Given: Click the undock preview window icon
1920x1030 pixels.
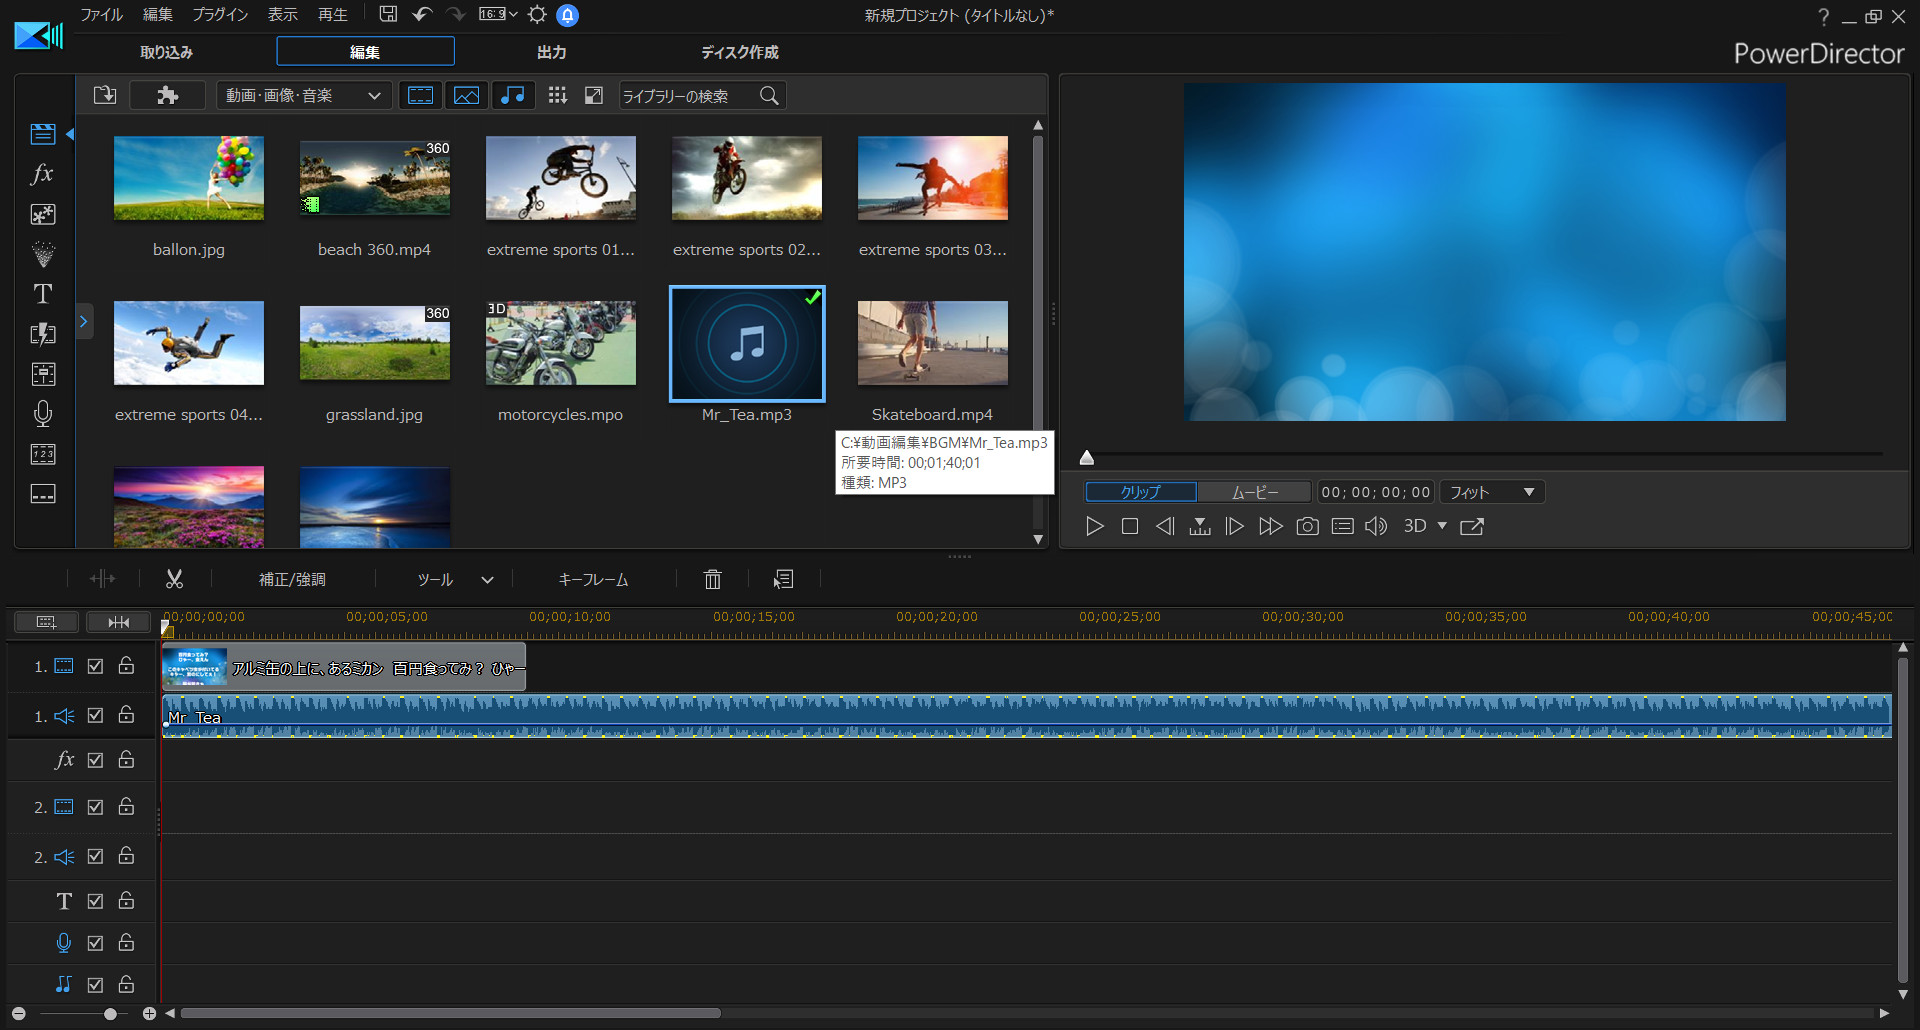Looking at the screenshot, I should 1472,526.
